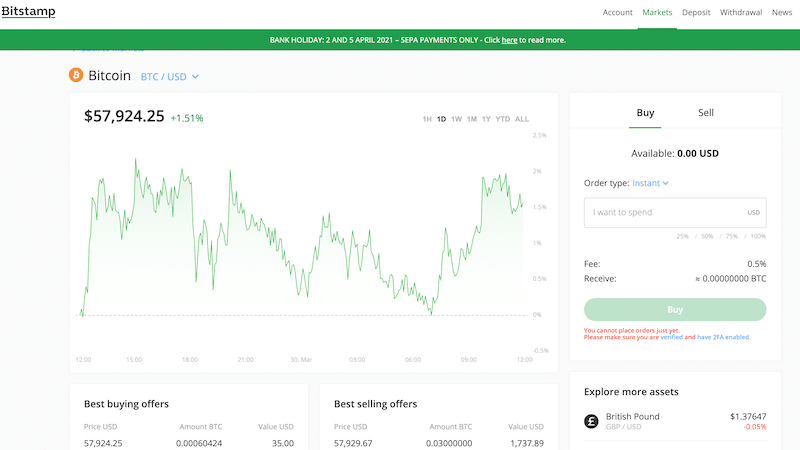The height and width of the screenshot is (450, 800).
Task: Select the 1D chart range
Action: (x=441, y=119)
